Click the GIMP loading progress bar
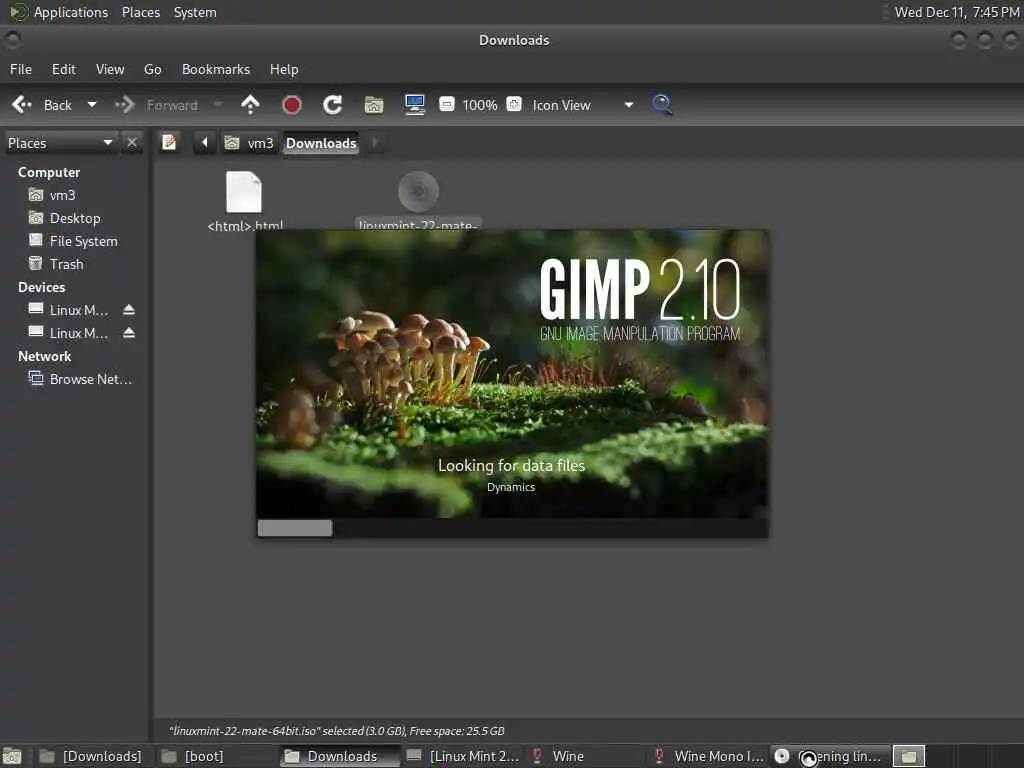The height and width of the screenshot is (768, 1024). [511, 528]
